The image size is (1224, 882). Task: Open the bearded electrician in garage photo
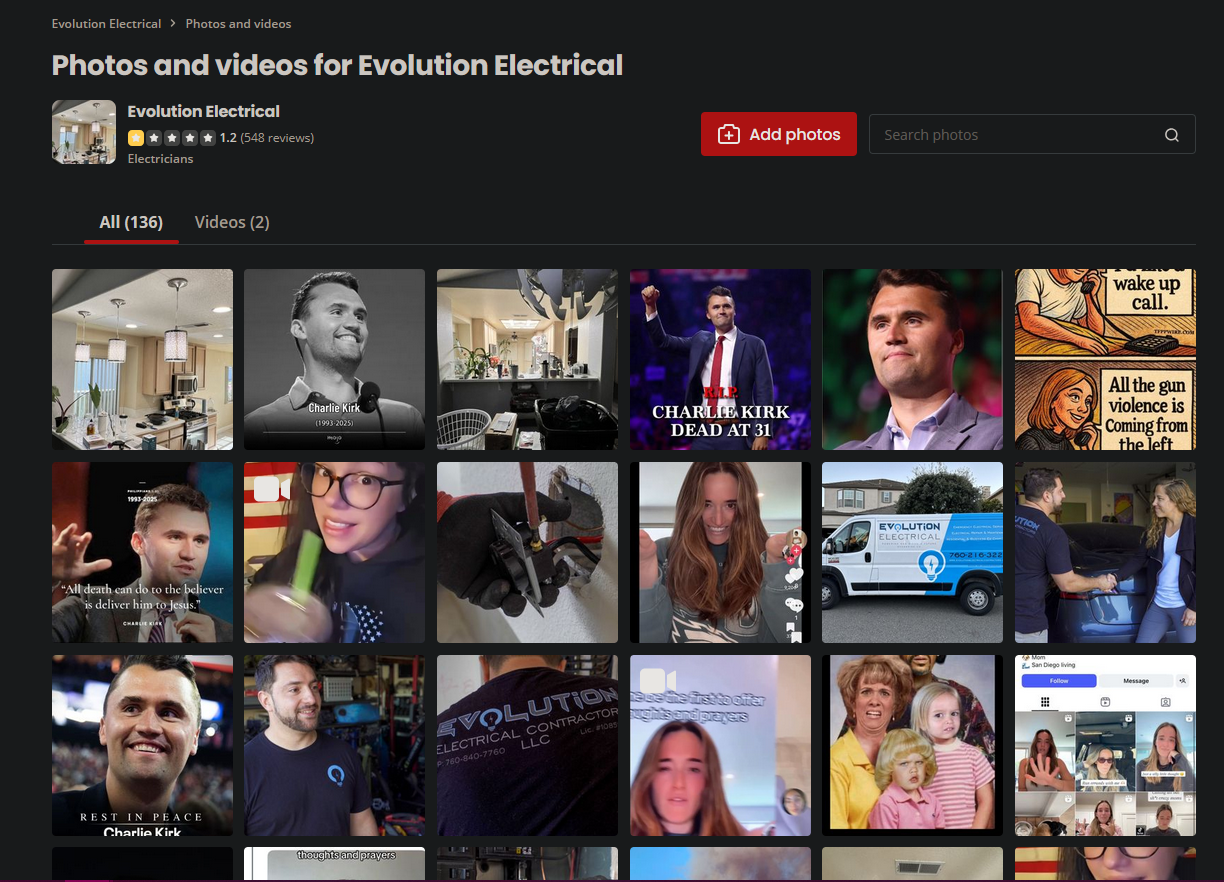click(x=334, y=745)
